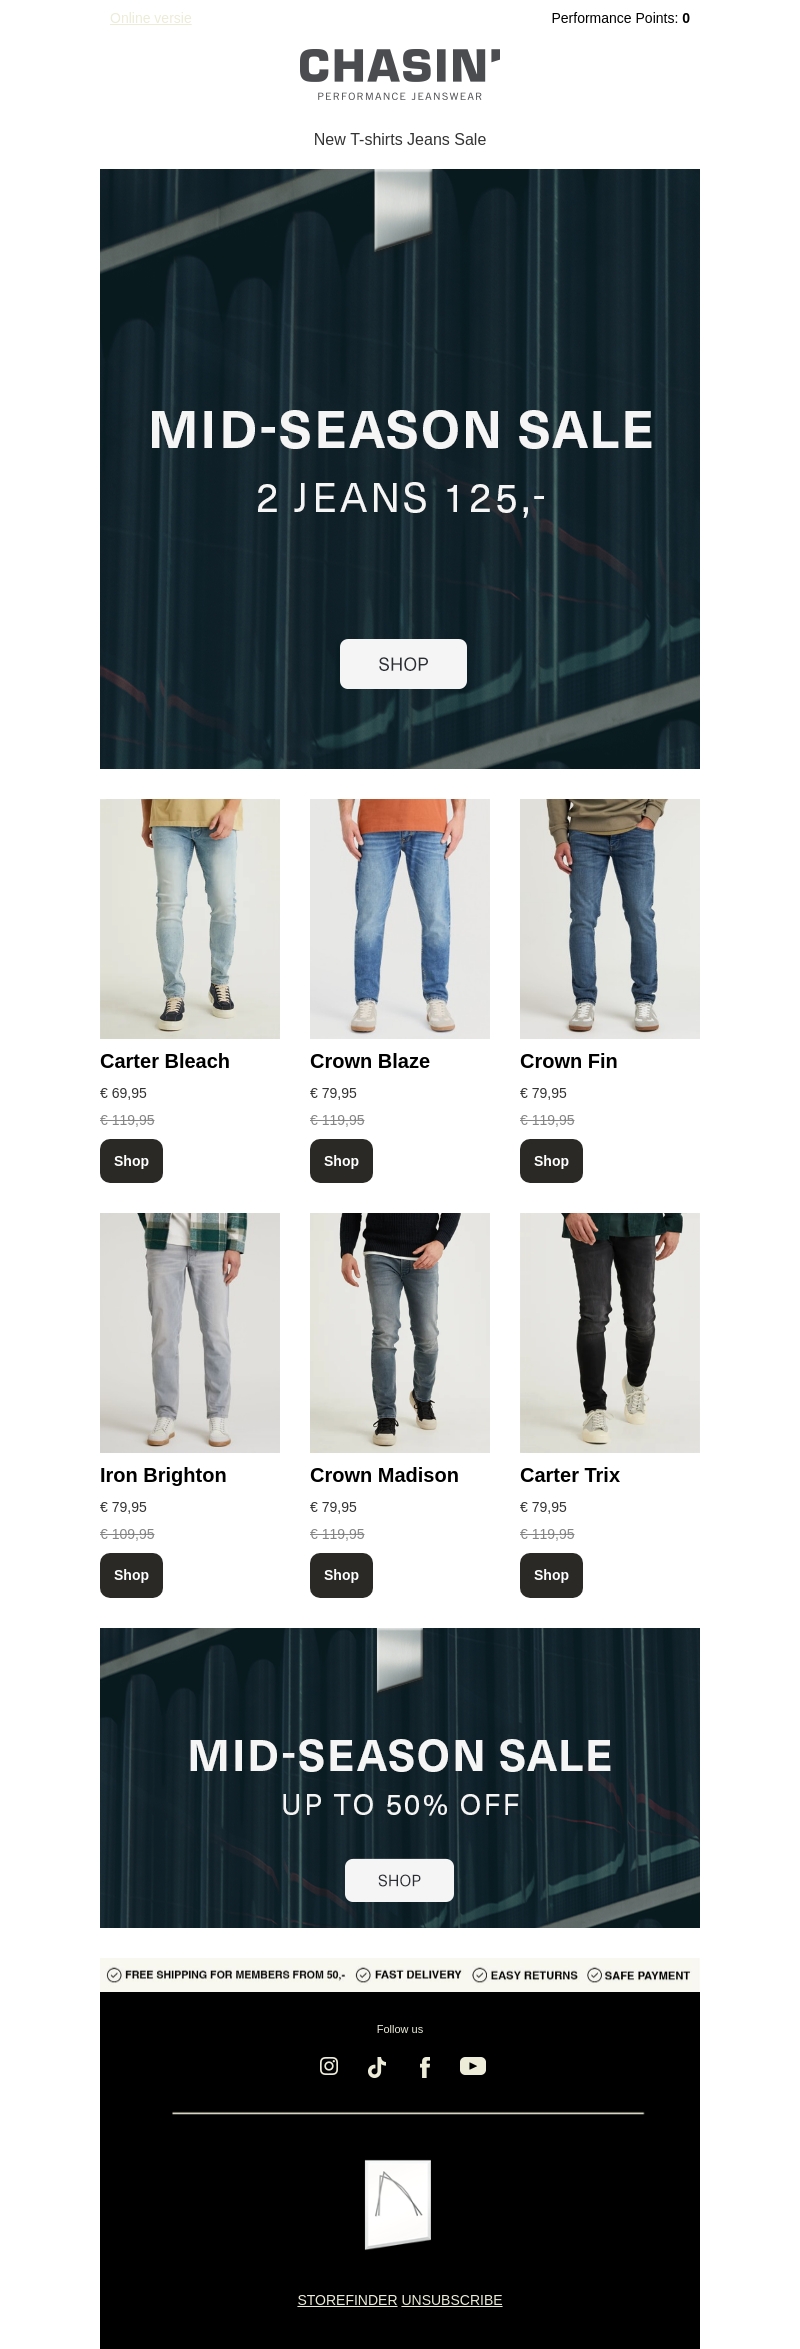Shop the Crown Blaze jeans
The image size is (800, 2349).
click(341, 1161)
